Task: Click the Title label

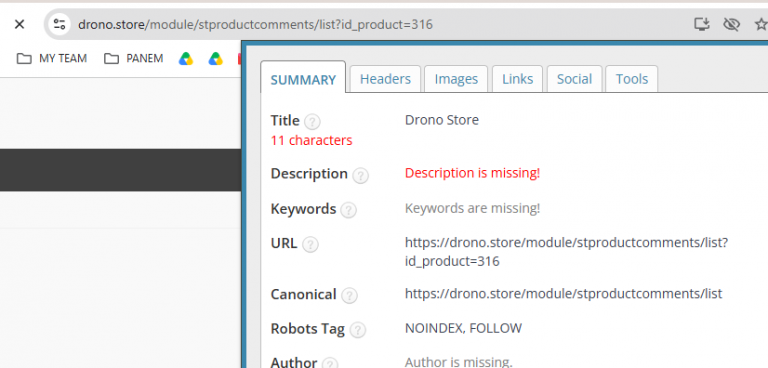Action: pyautogui.click(x=285, y=121)
